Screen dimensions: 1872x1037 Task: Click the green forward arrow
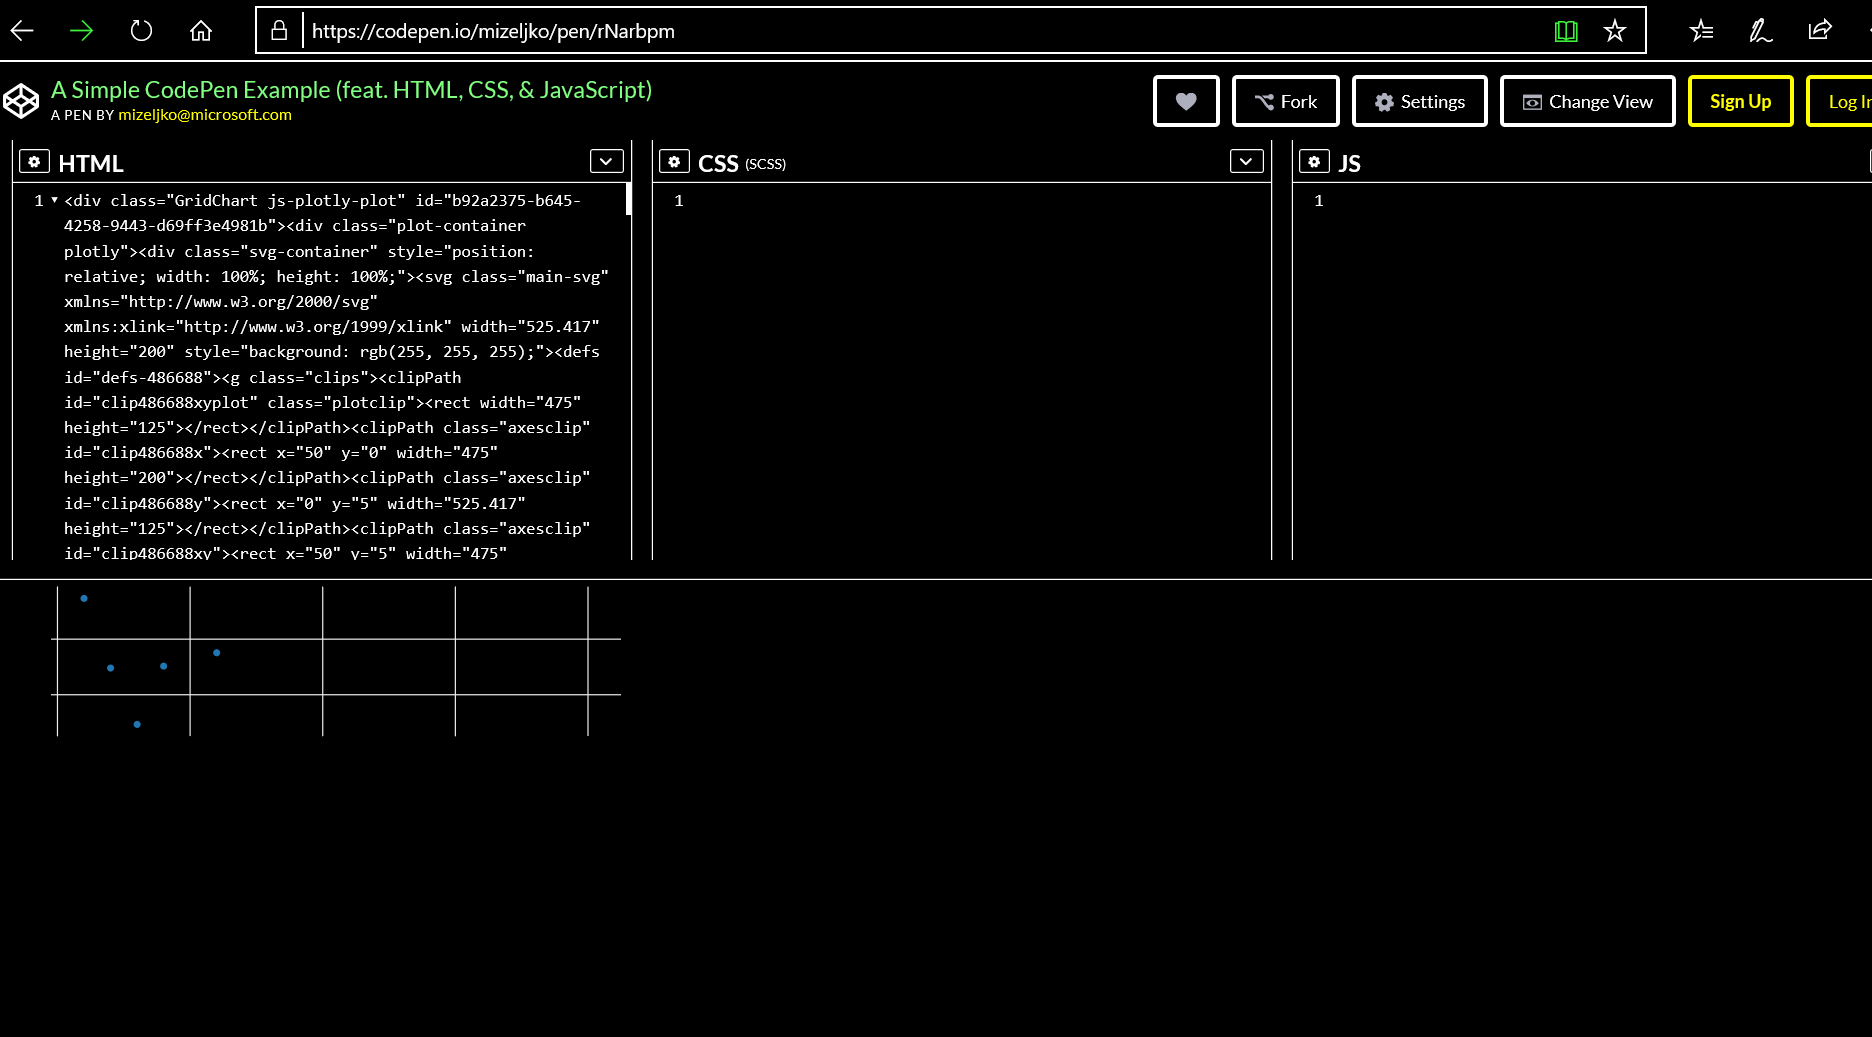tap(82, 31)
